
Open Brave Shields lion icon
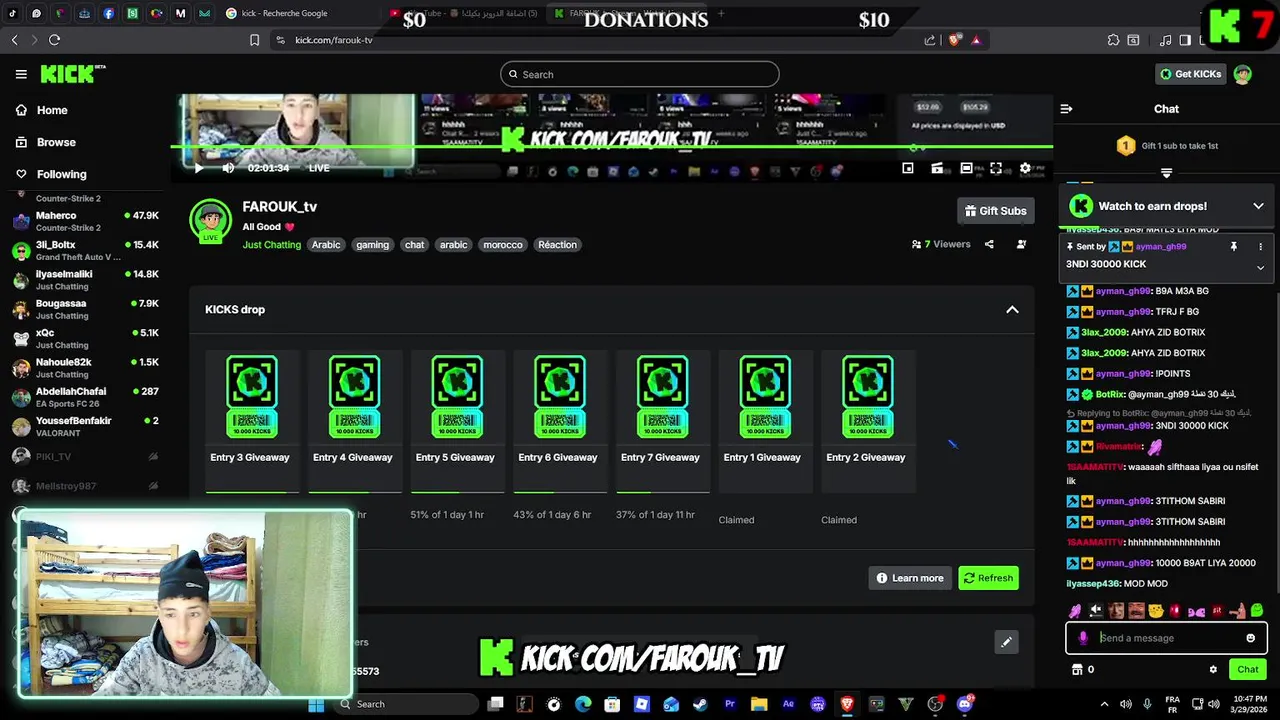coord(954,40)
